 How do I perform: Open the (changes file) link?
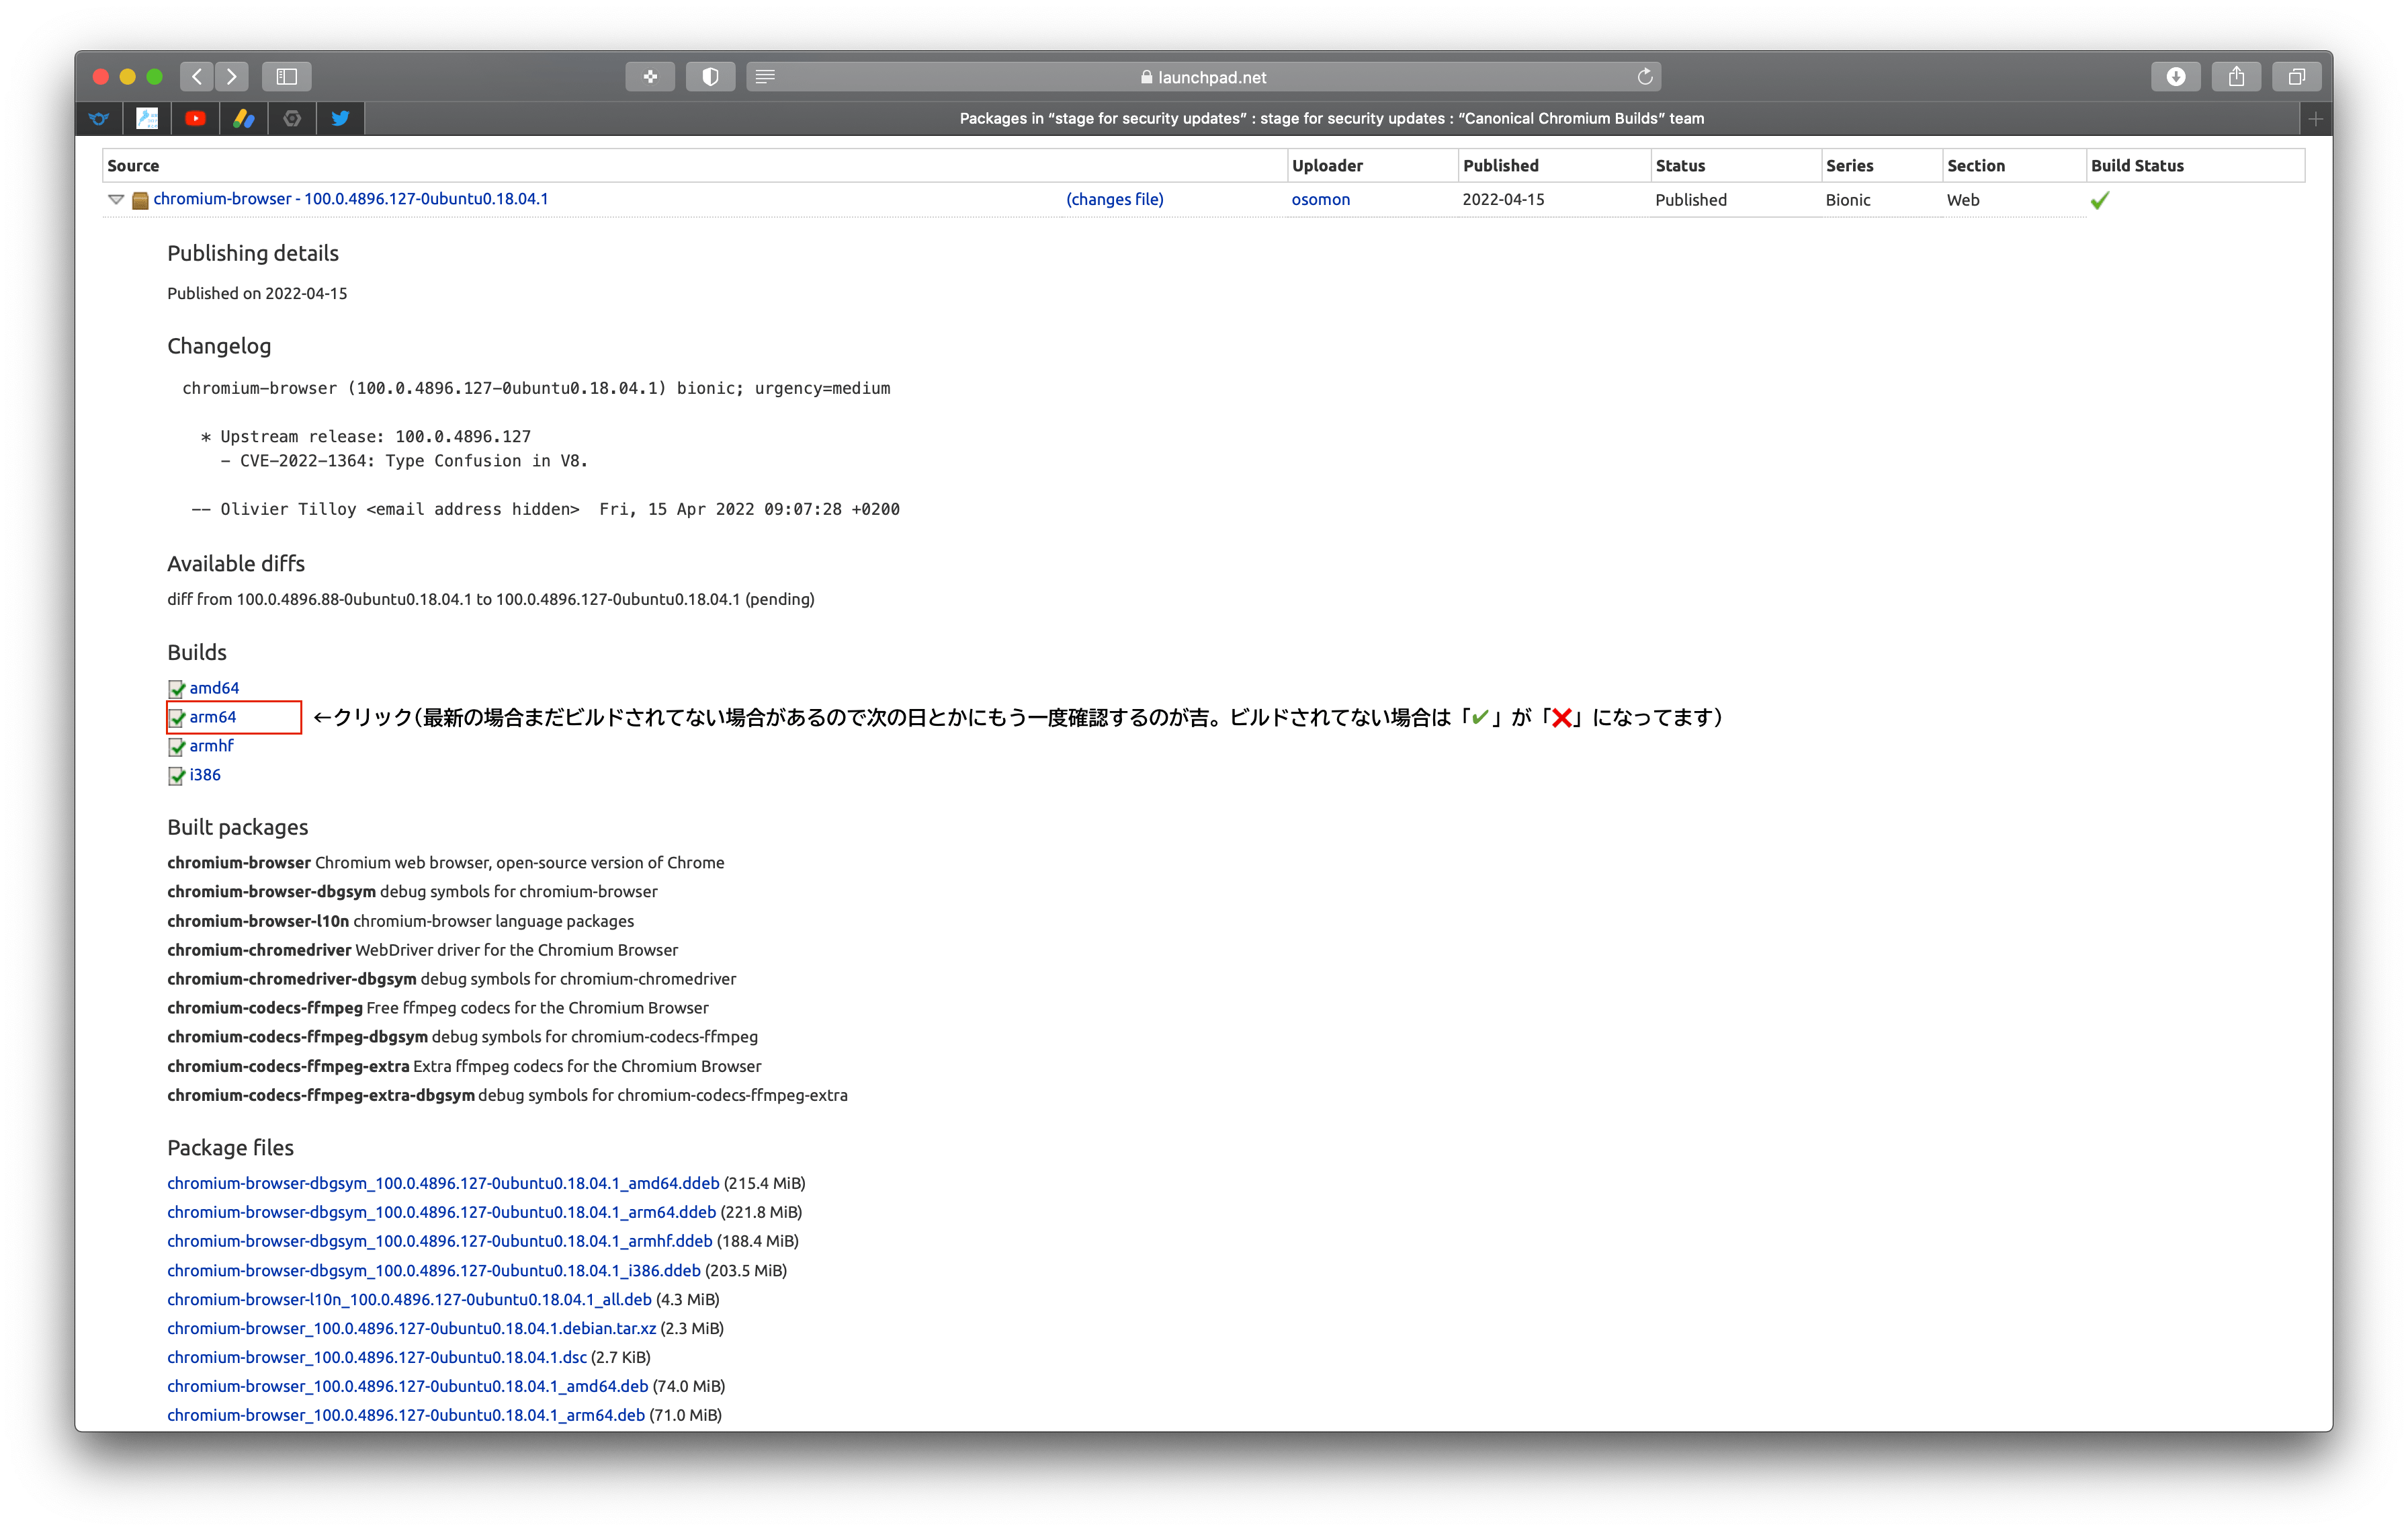click(x=1115, y=199)
